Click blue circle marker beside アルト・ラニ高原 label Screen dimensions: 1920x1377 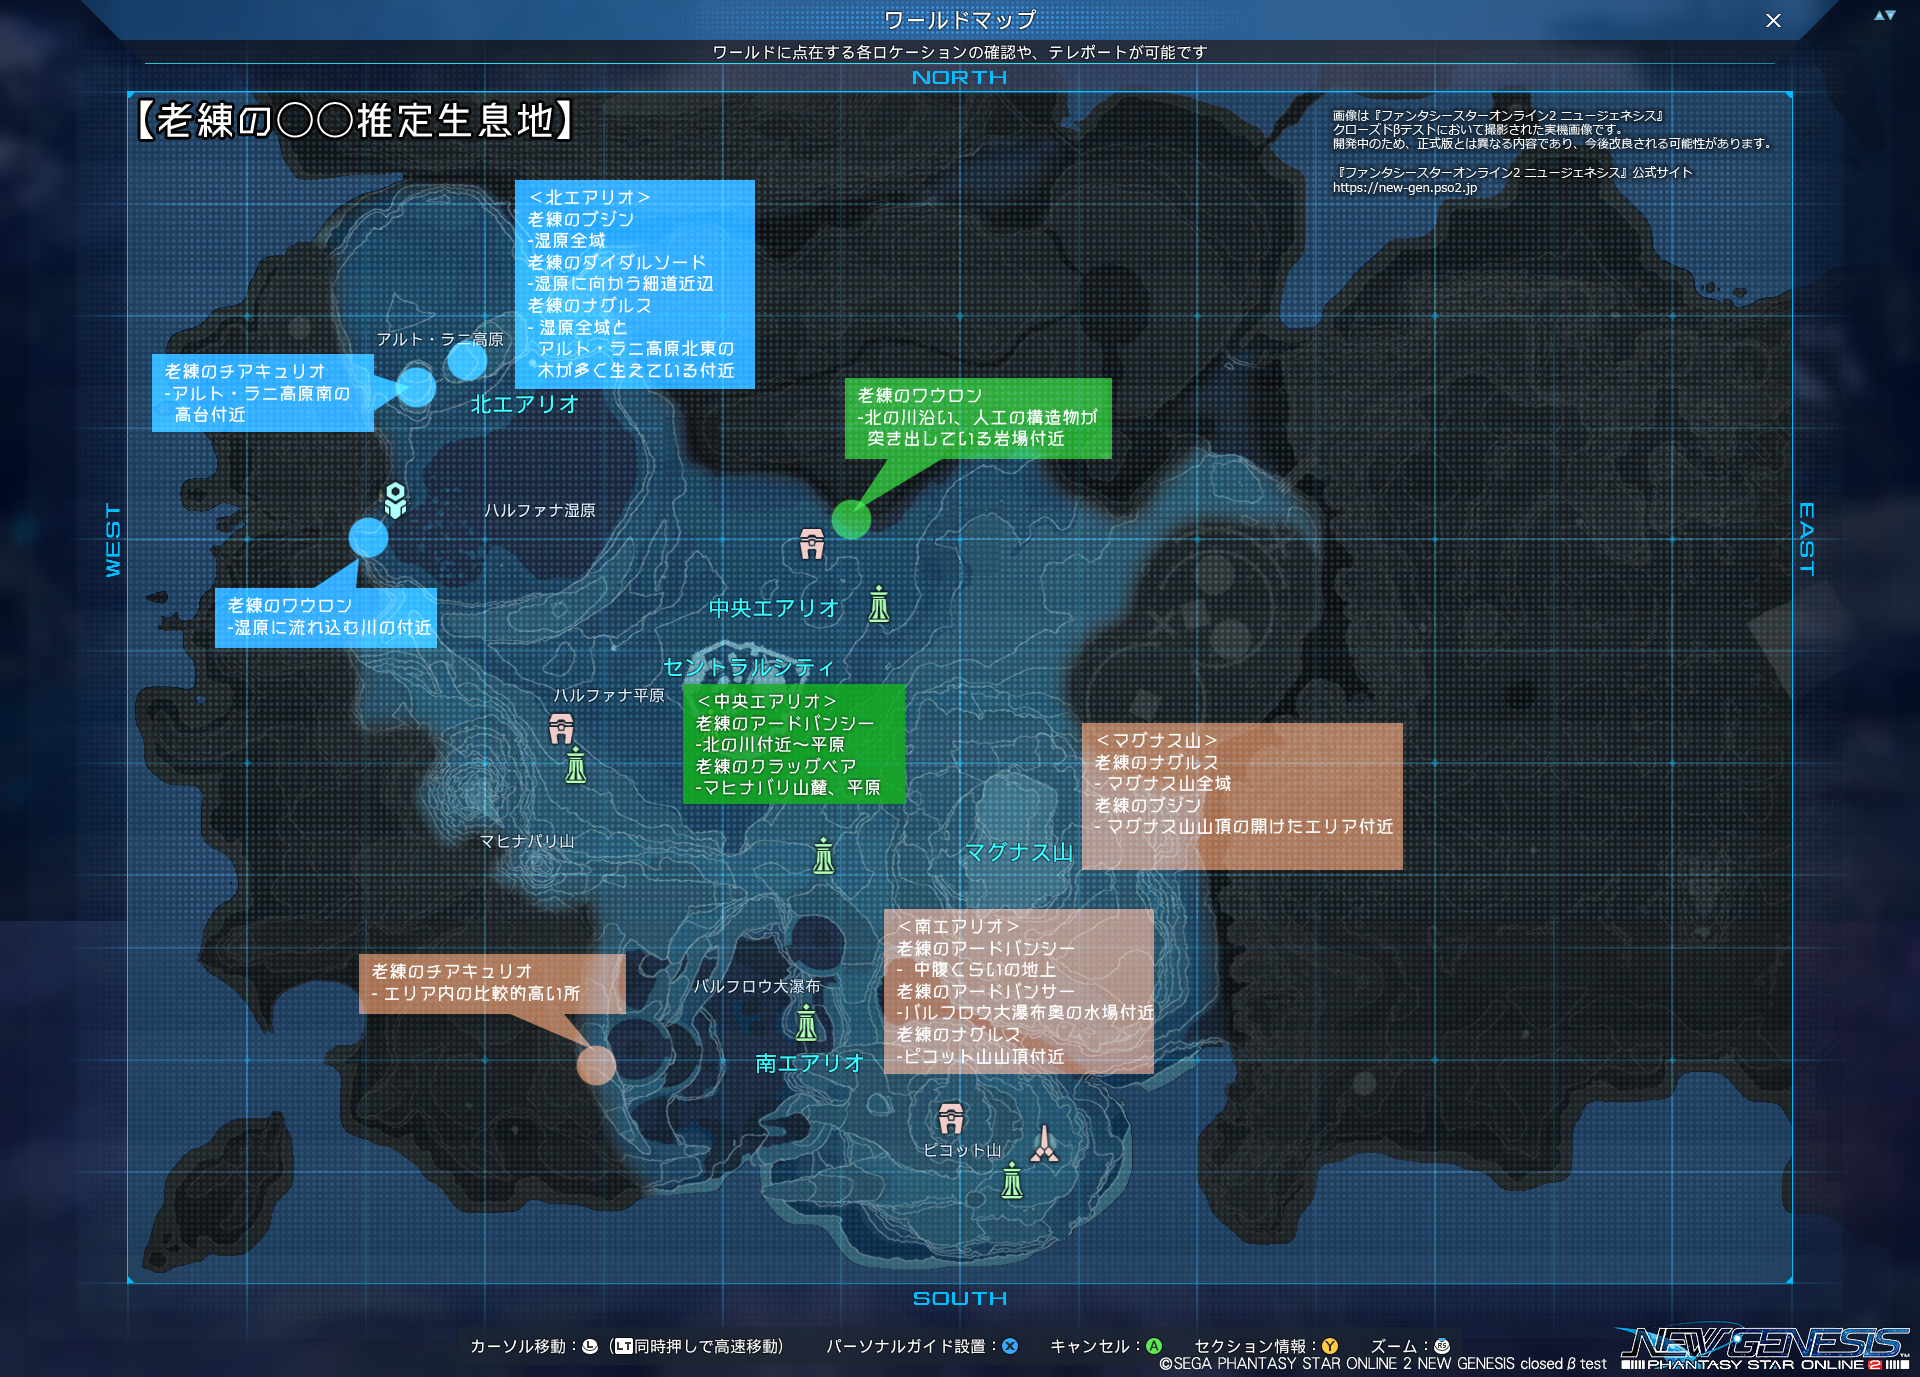(x=467, y=361)
